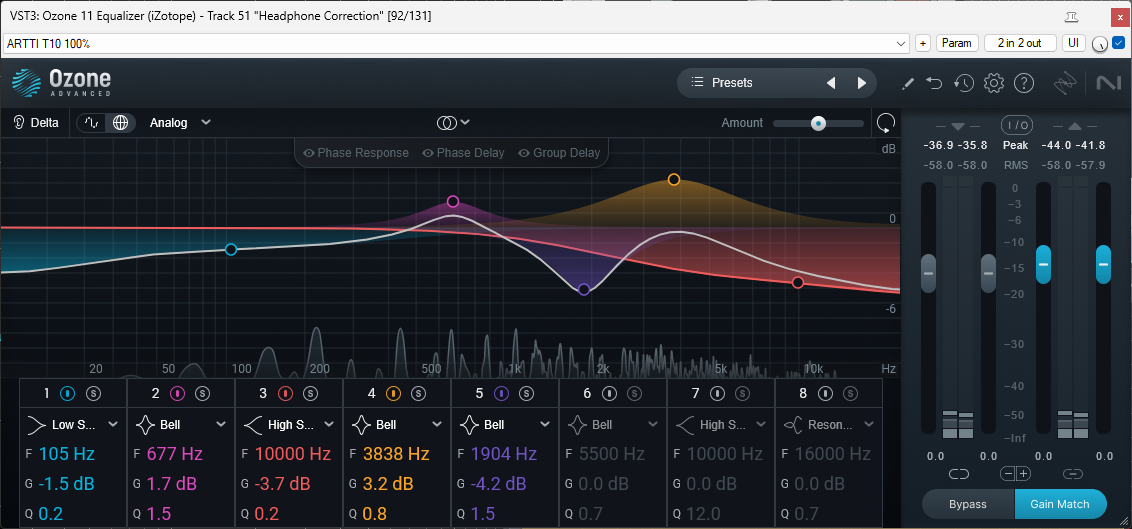Viewport: 1132px width, 529px height.
Task: Click the reset Amount circular arrow icon
Action: [886, 123]
